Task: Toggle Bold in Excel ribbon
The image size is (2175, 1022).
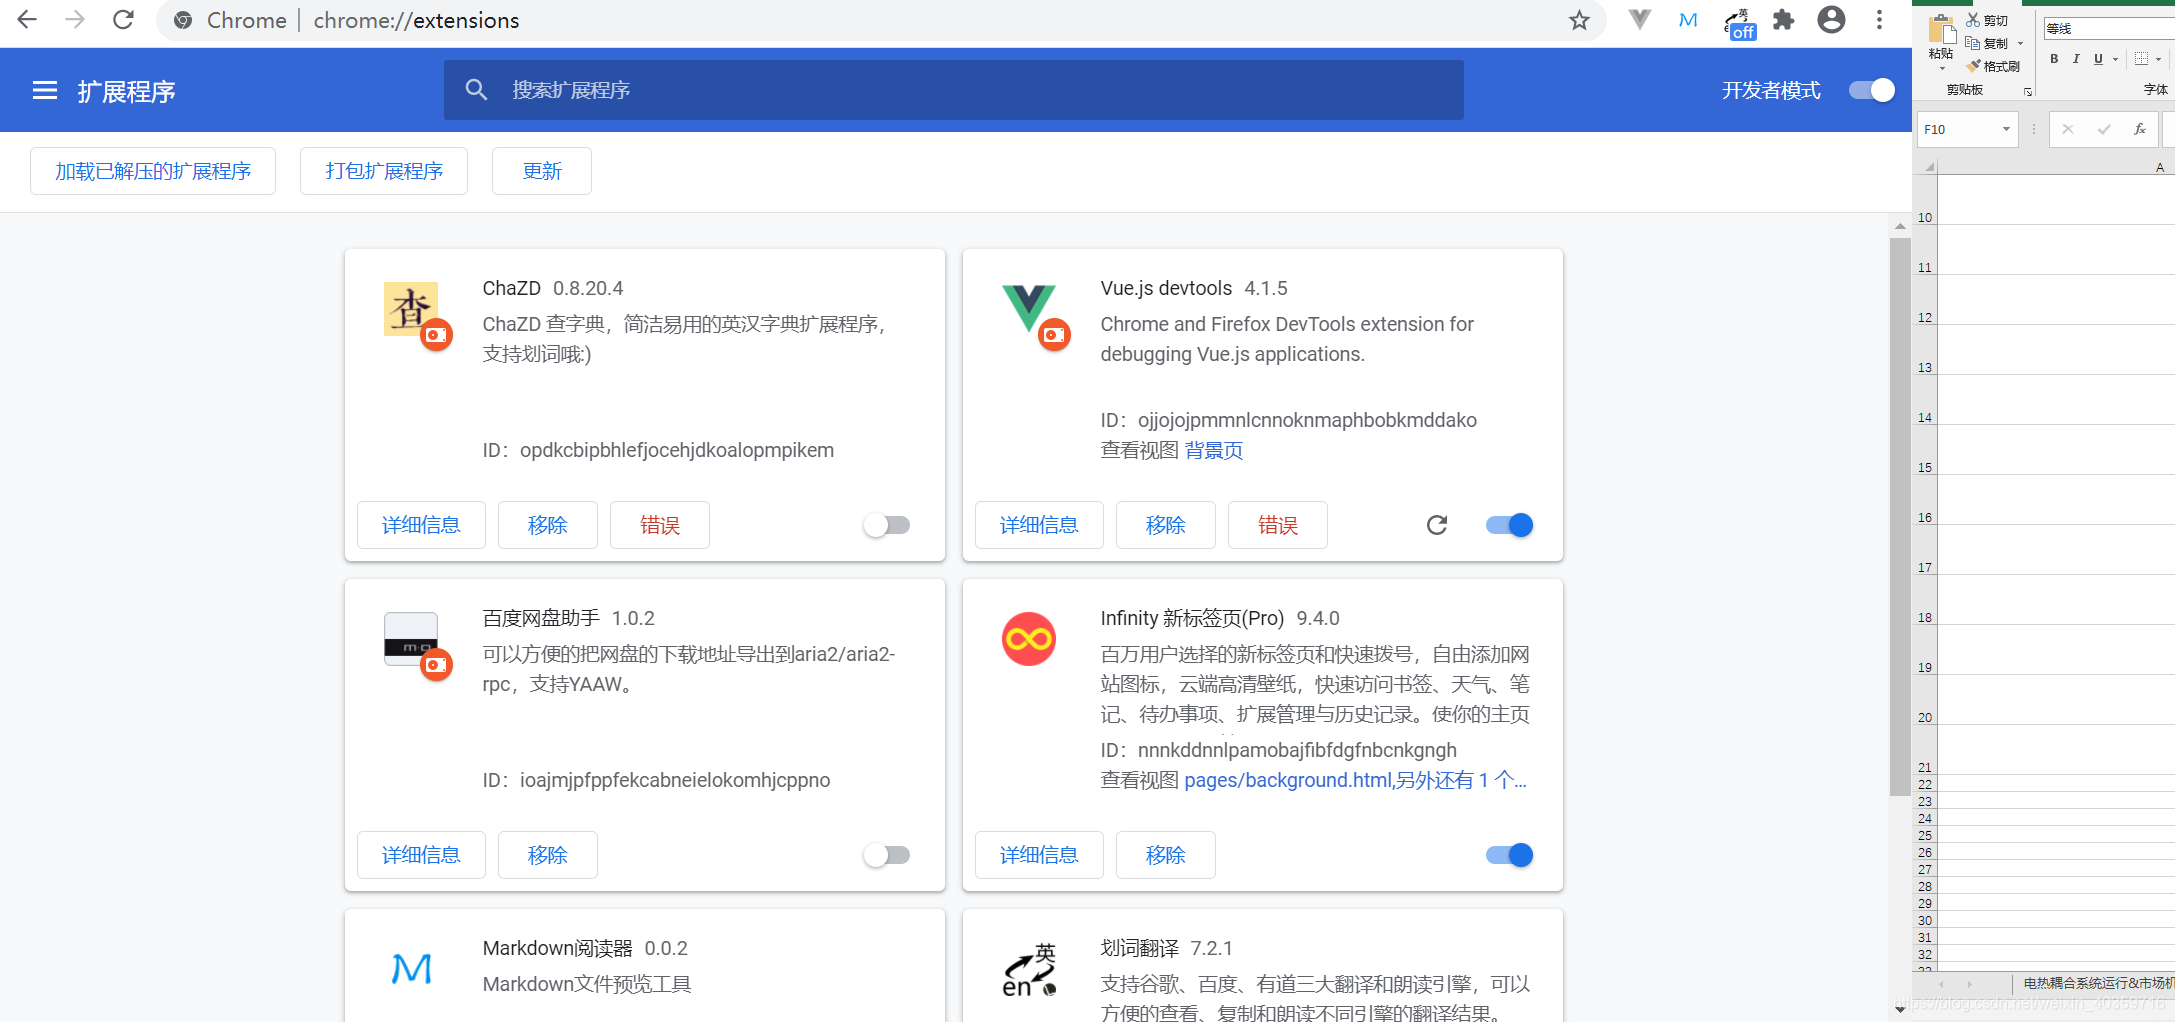Action: click(x=2054, y=59)
